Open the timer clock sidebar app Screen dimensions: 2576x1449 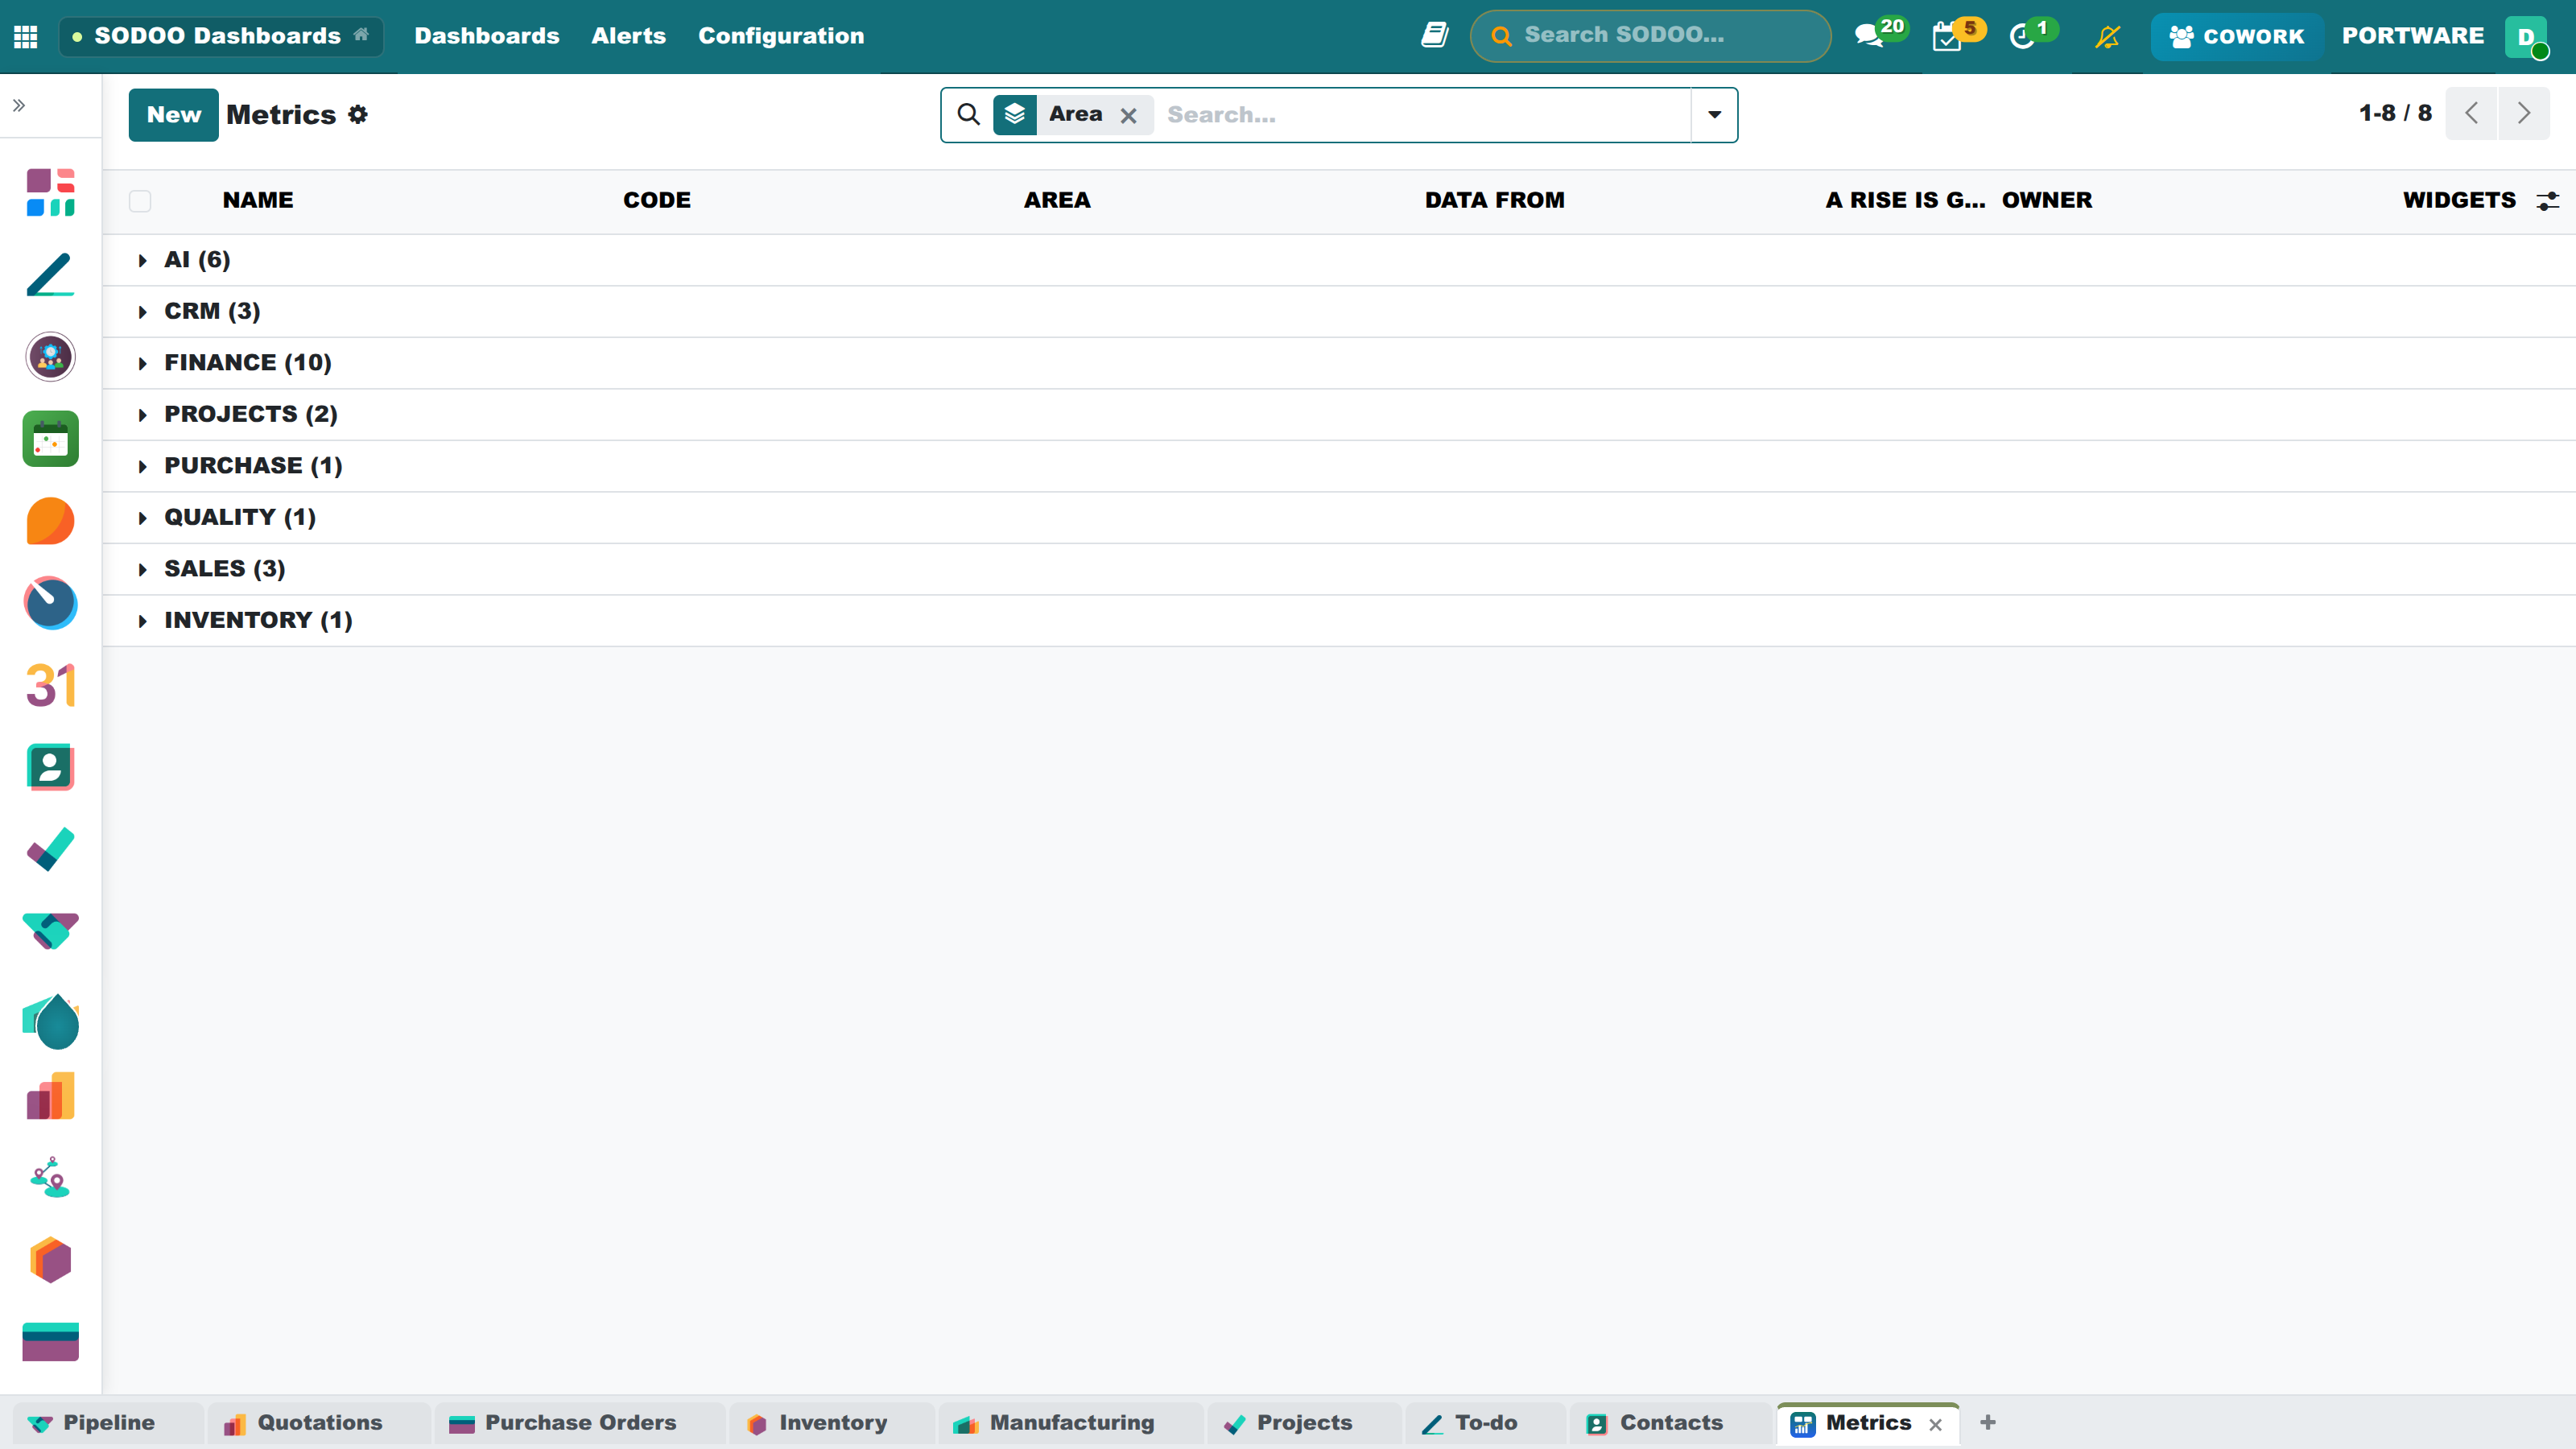[50, 603]
